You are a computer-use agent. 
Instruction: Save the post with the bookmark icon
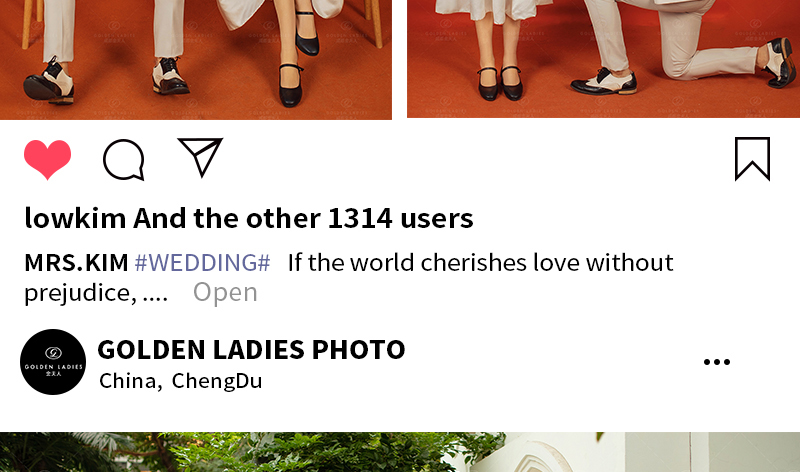pos(753,159)
